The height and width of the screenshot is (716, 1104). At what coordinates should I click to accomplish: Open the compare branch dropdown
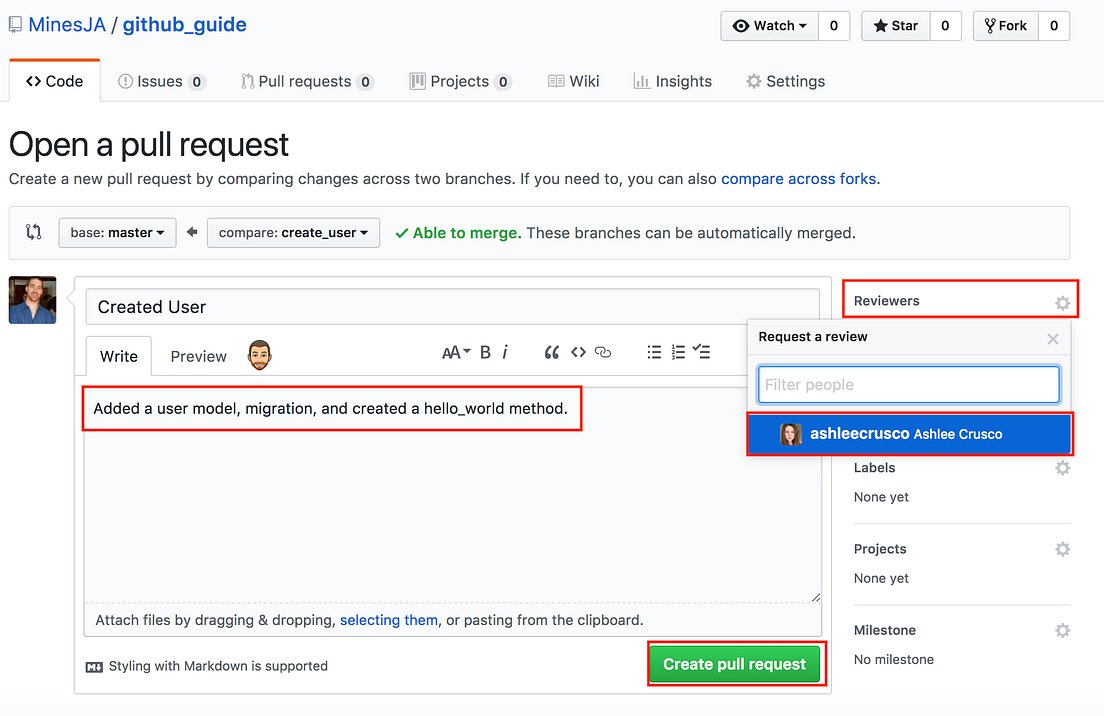tap(293, 232)
